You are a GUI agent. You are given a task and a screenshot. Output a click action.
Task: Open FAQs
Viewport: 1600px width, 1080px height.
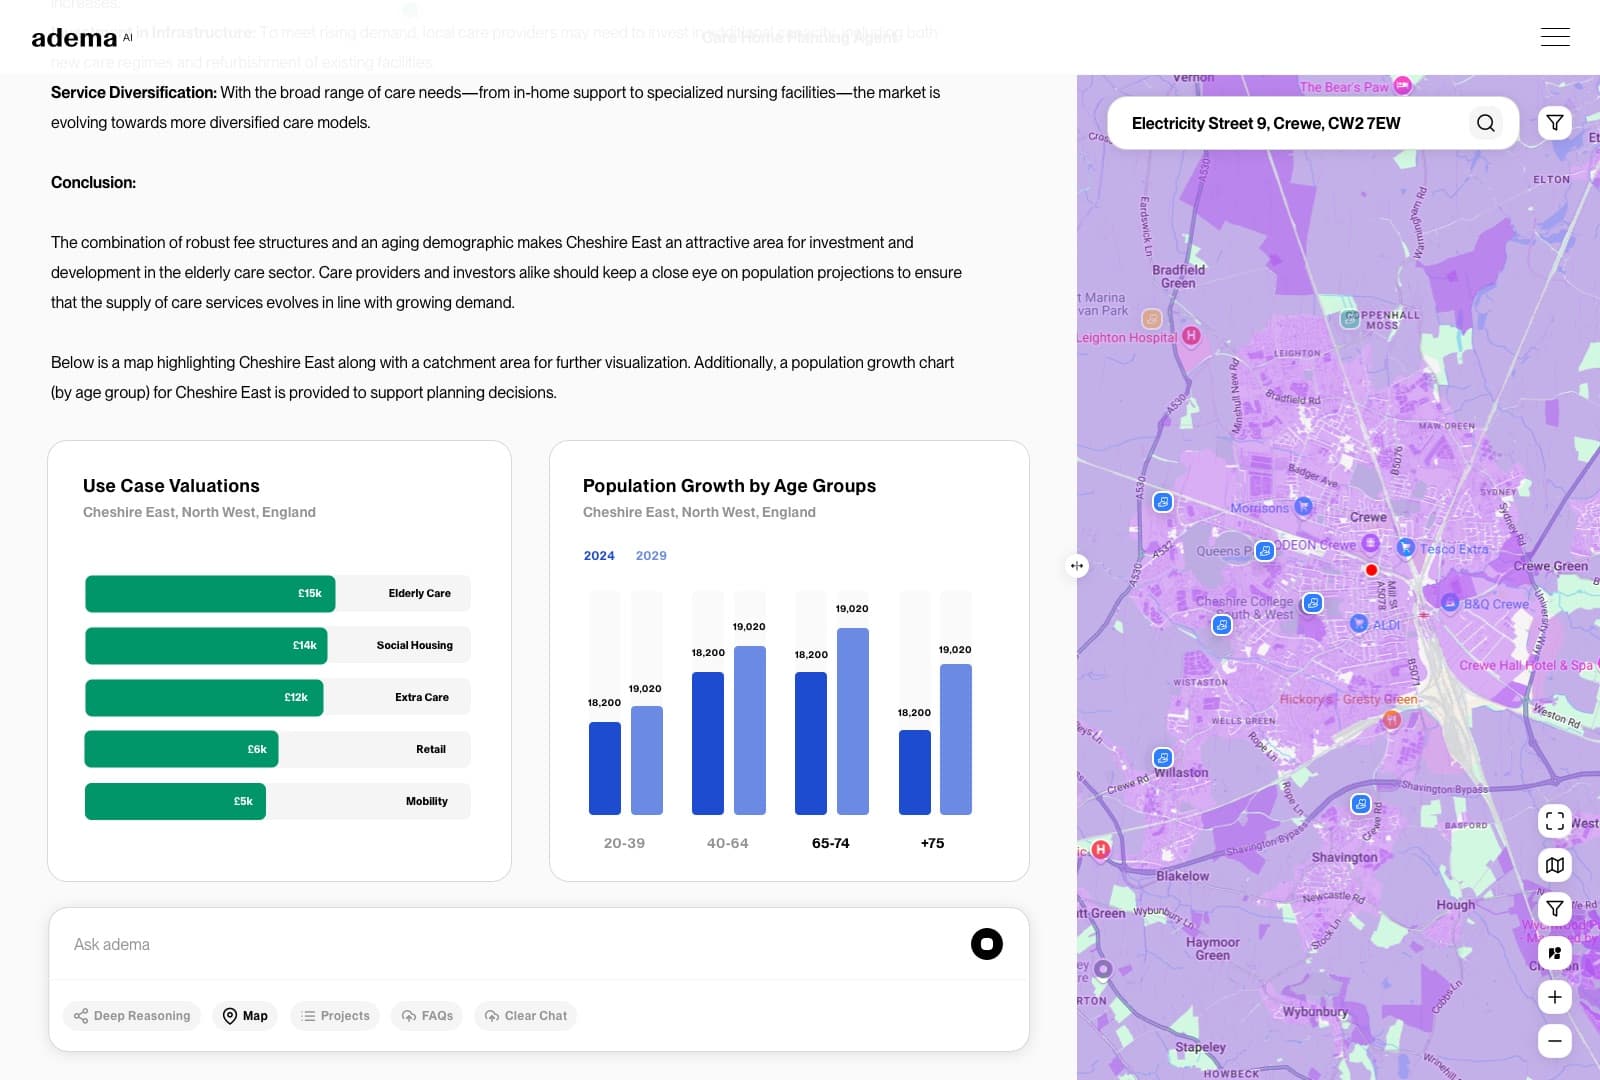click(x=427, y=1016)
